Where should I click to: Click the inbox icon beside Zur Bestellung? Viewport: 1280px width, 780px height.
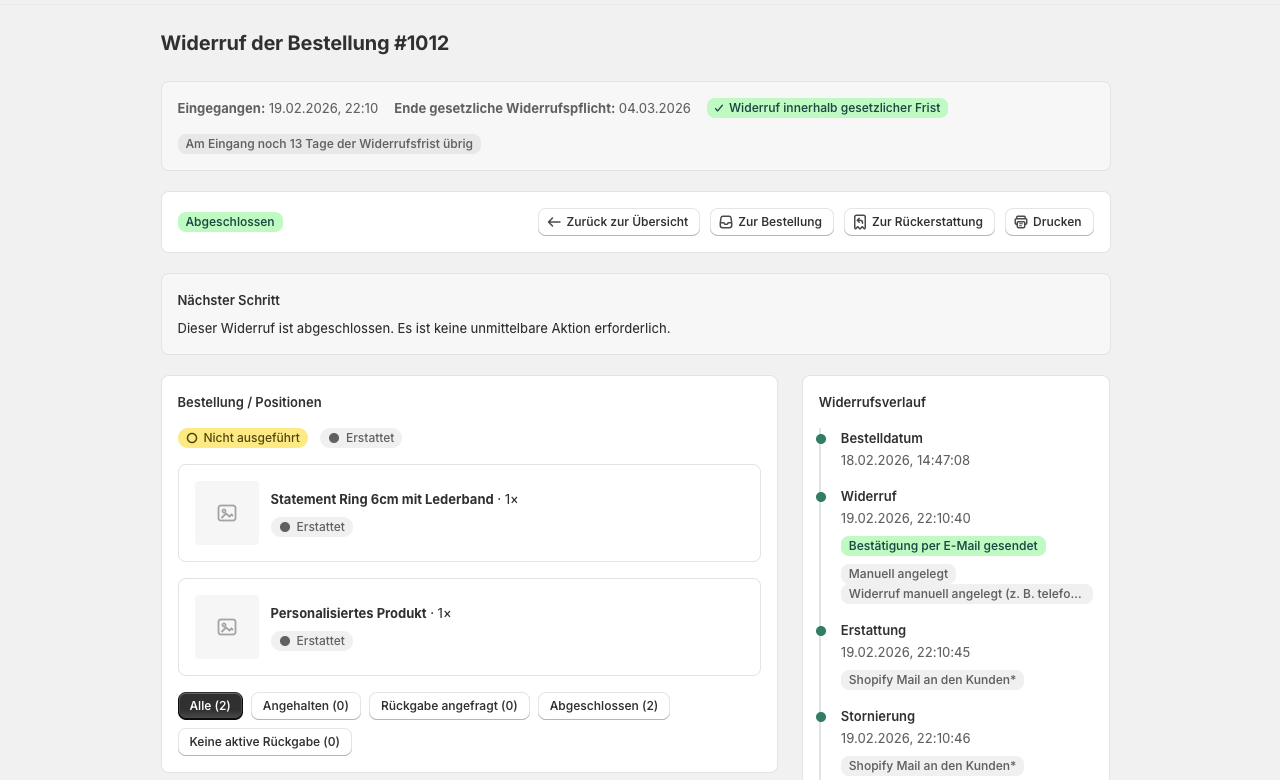[726, 222]
